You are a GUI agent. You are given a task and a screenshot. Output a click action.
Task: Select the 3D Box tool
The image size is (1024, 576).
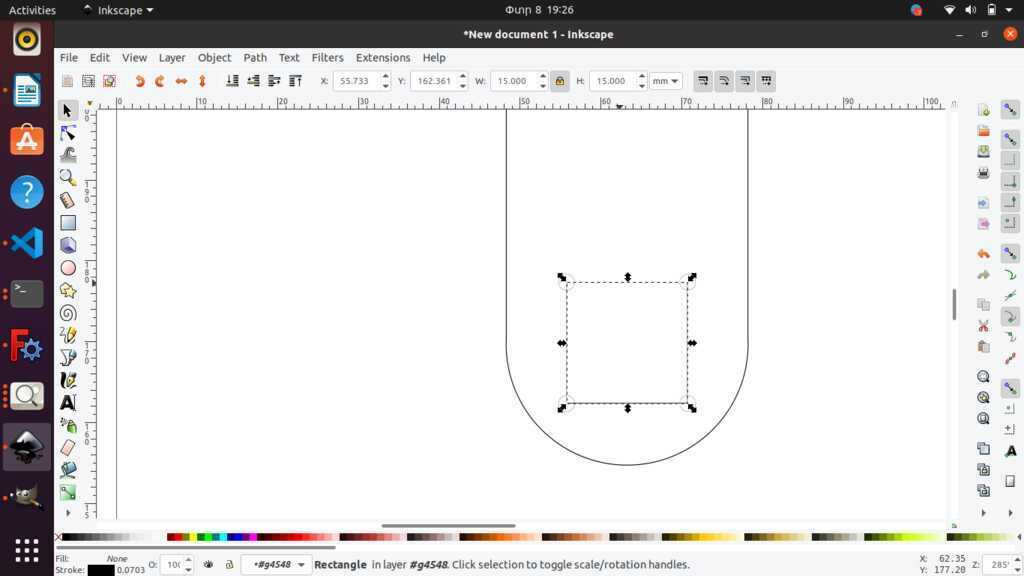click(x=67, y=245)
